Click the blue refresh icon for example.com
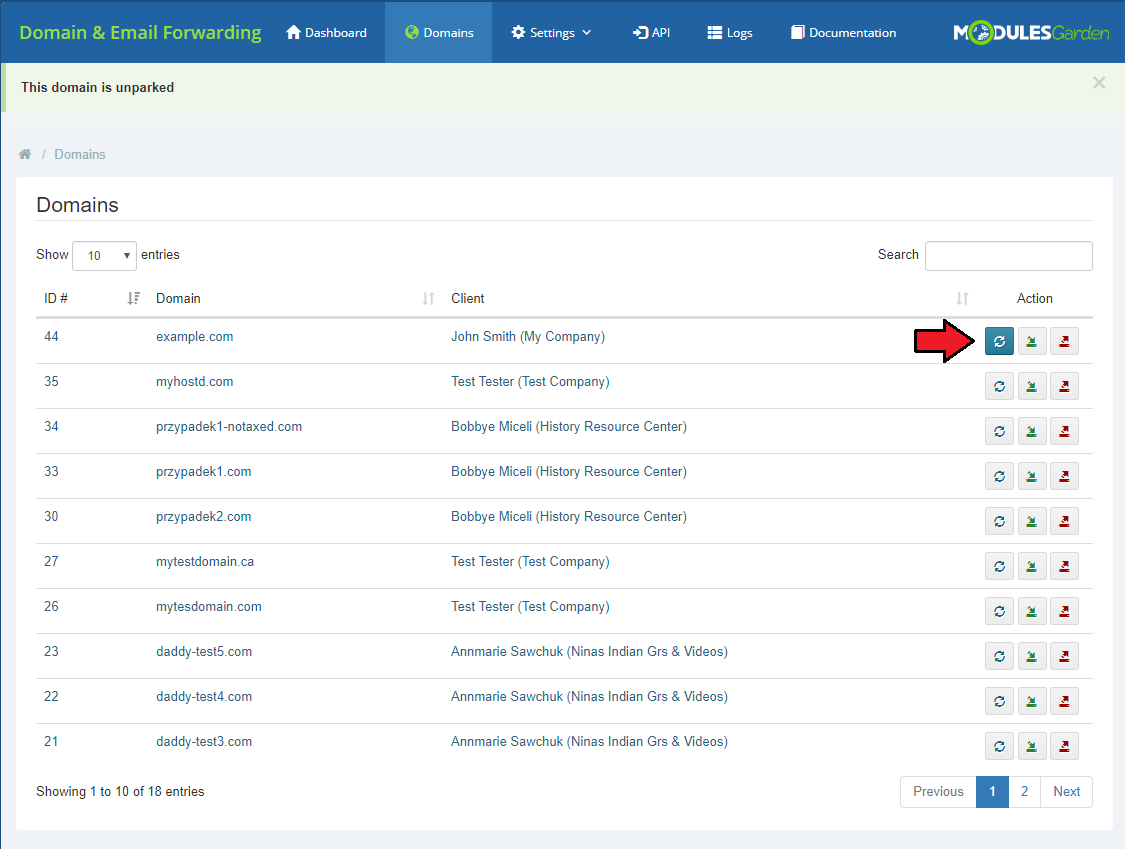The height and width of the screenshot is (849, 1125). [999, 341]
